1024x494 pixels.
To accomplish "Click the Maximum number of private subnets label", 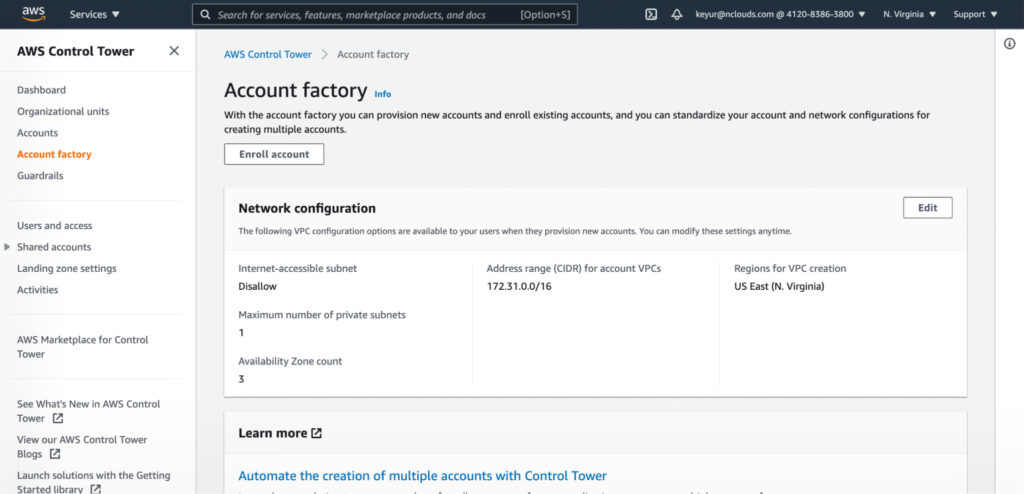I will tap(322, 315).
